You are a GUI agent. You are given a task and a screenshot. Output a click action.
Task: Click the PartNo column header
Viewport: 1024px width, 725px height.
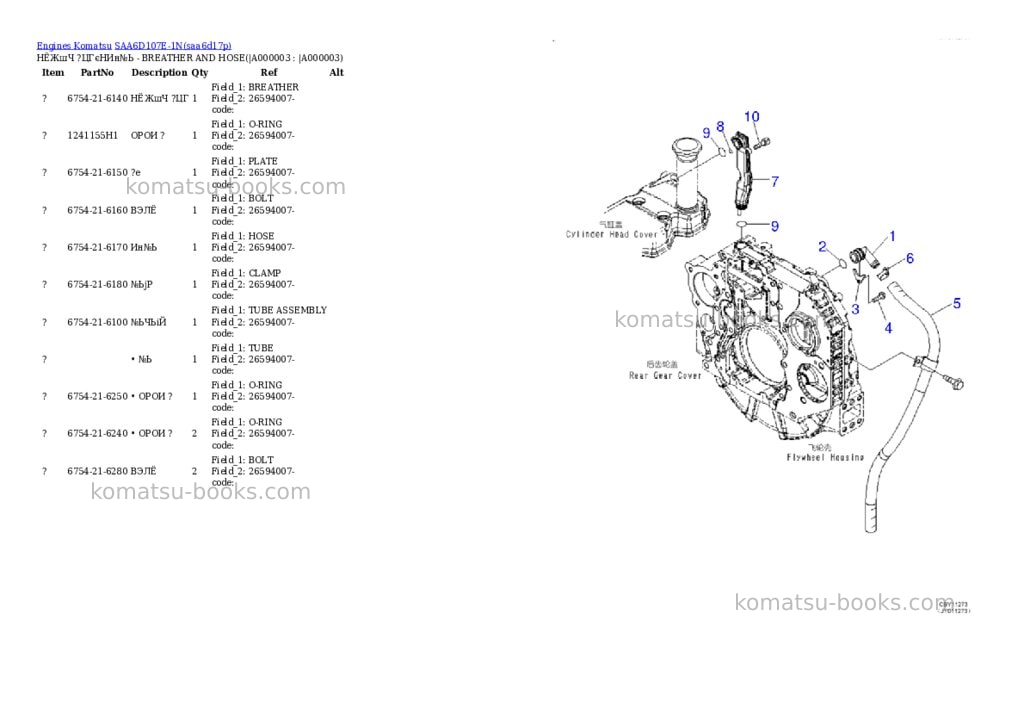pyautogui.click(x=97, y=72)
